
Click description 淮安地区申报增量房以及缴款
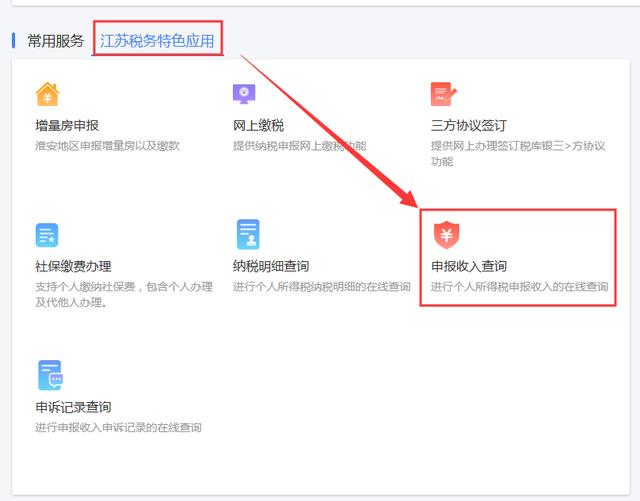[x=107, y=146]
